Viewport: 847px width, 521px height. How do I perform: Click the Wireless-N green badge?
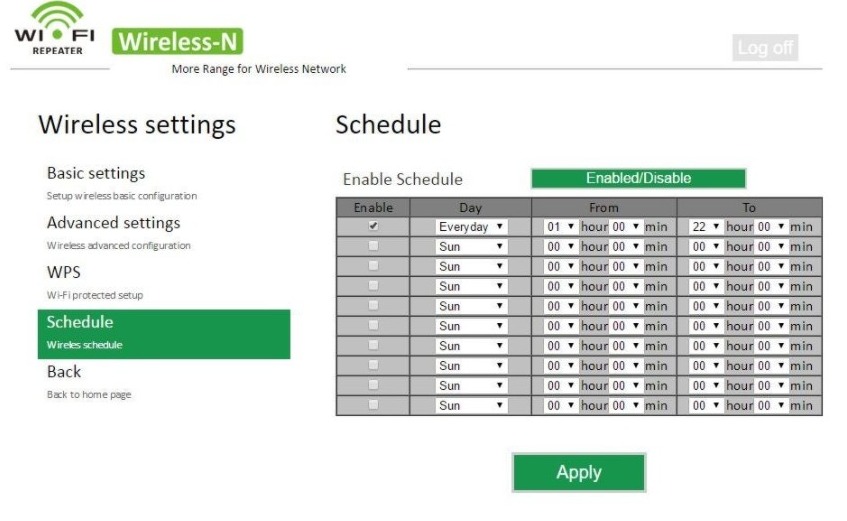pos(180,41)
